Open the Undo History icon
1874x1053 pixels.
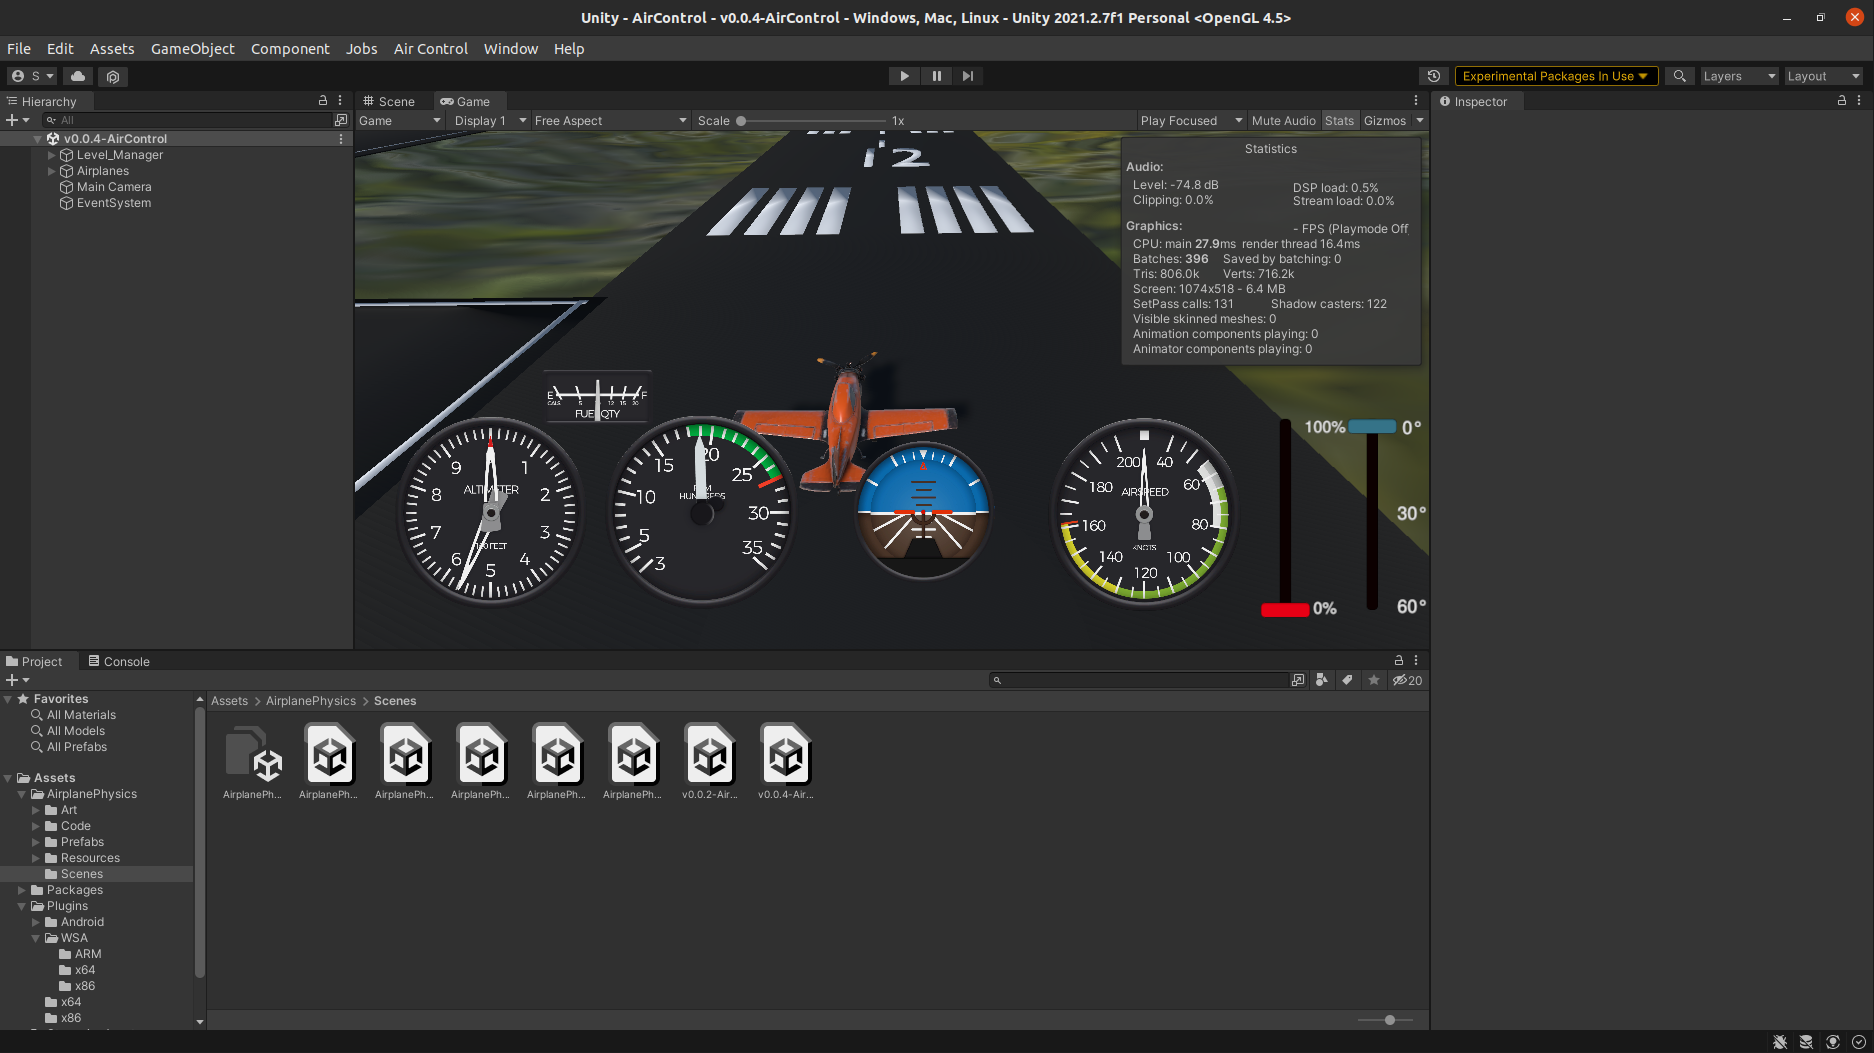[1433, 76]
